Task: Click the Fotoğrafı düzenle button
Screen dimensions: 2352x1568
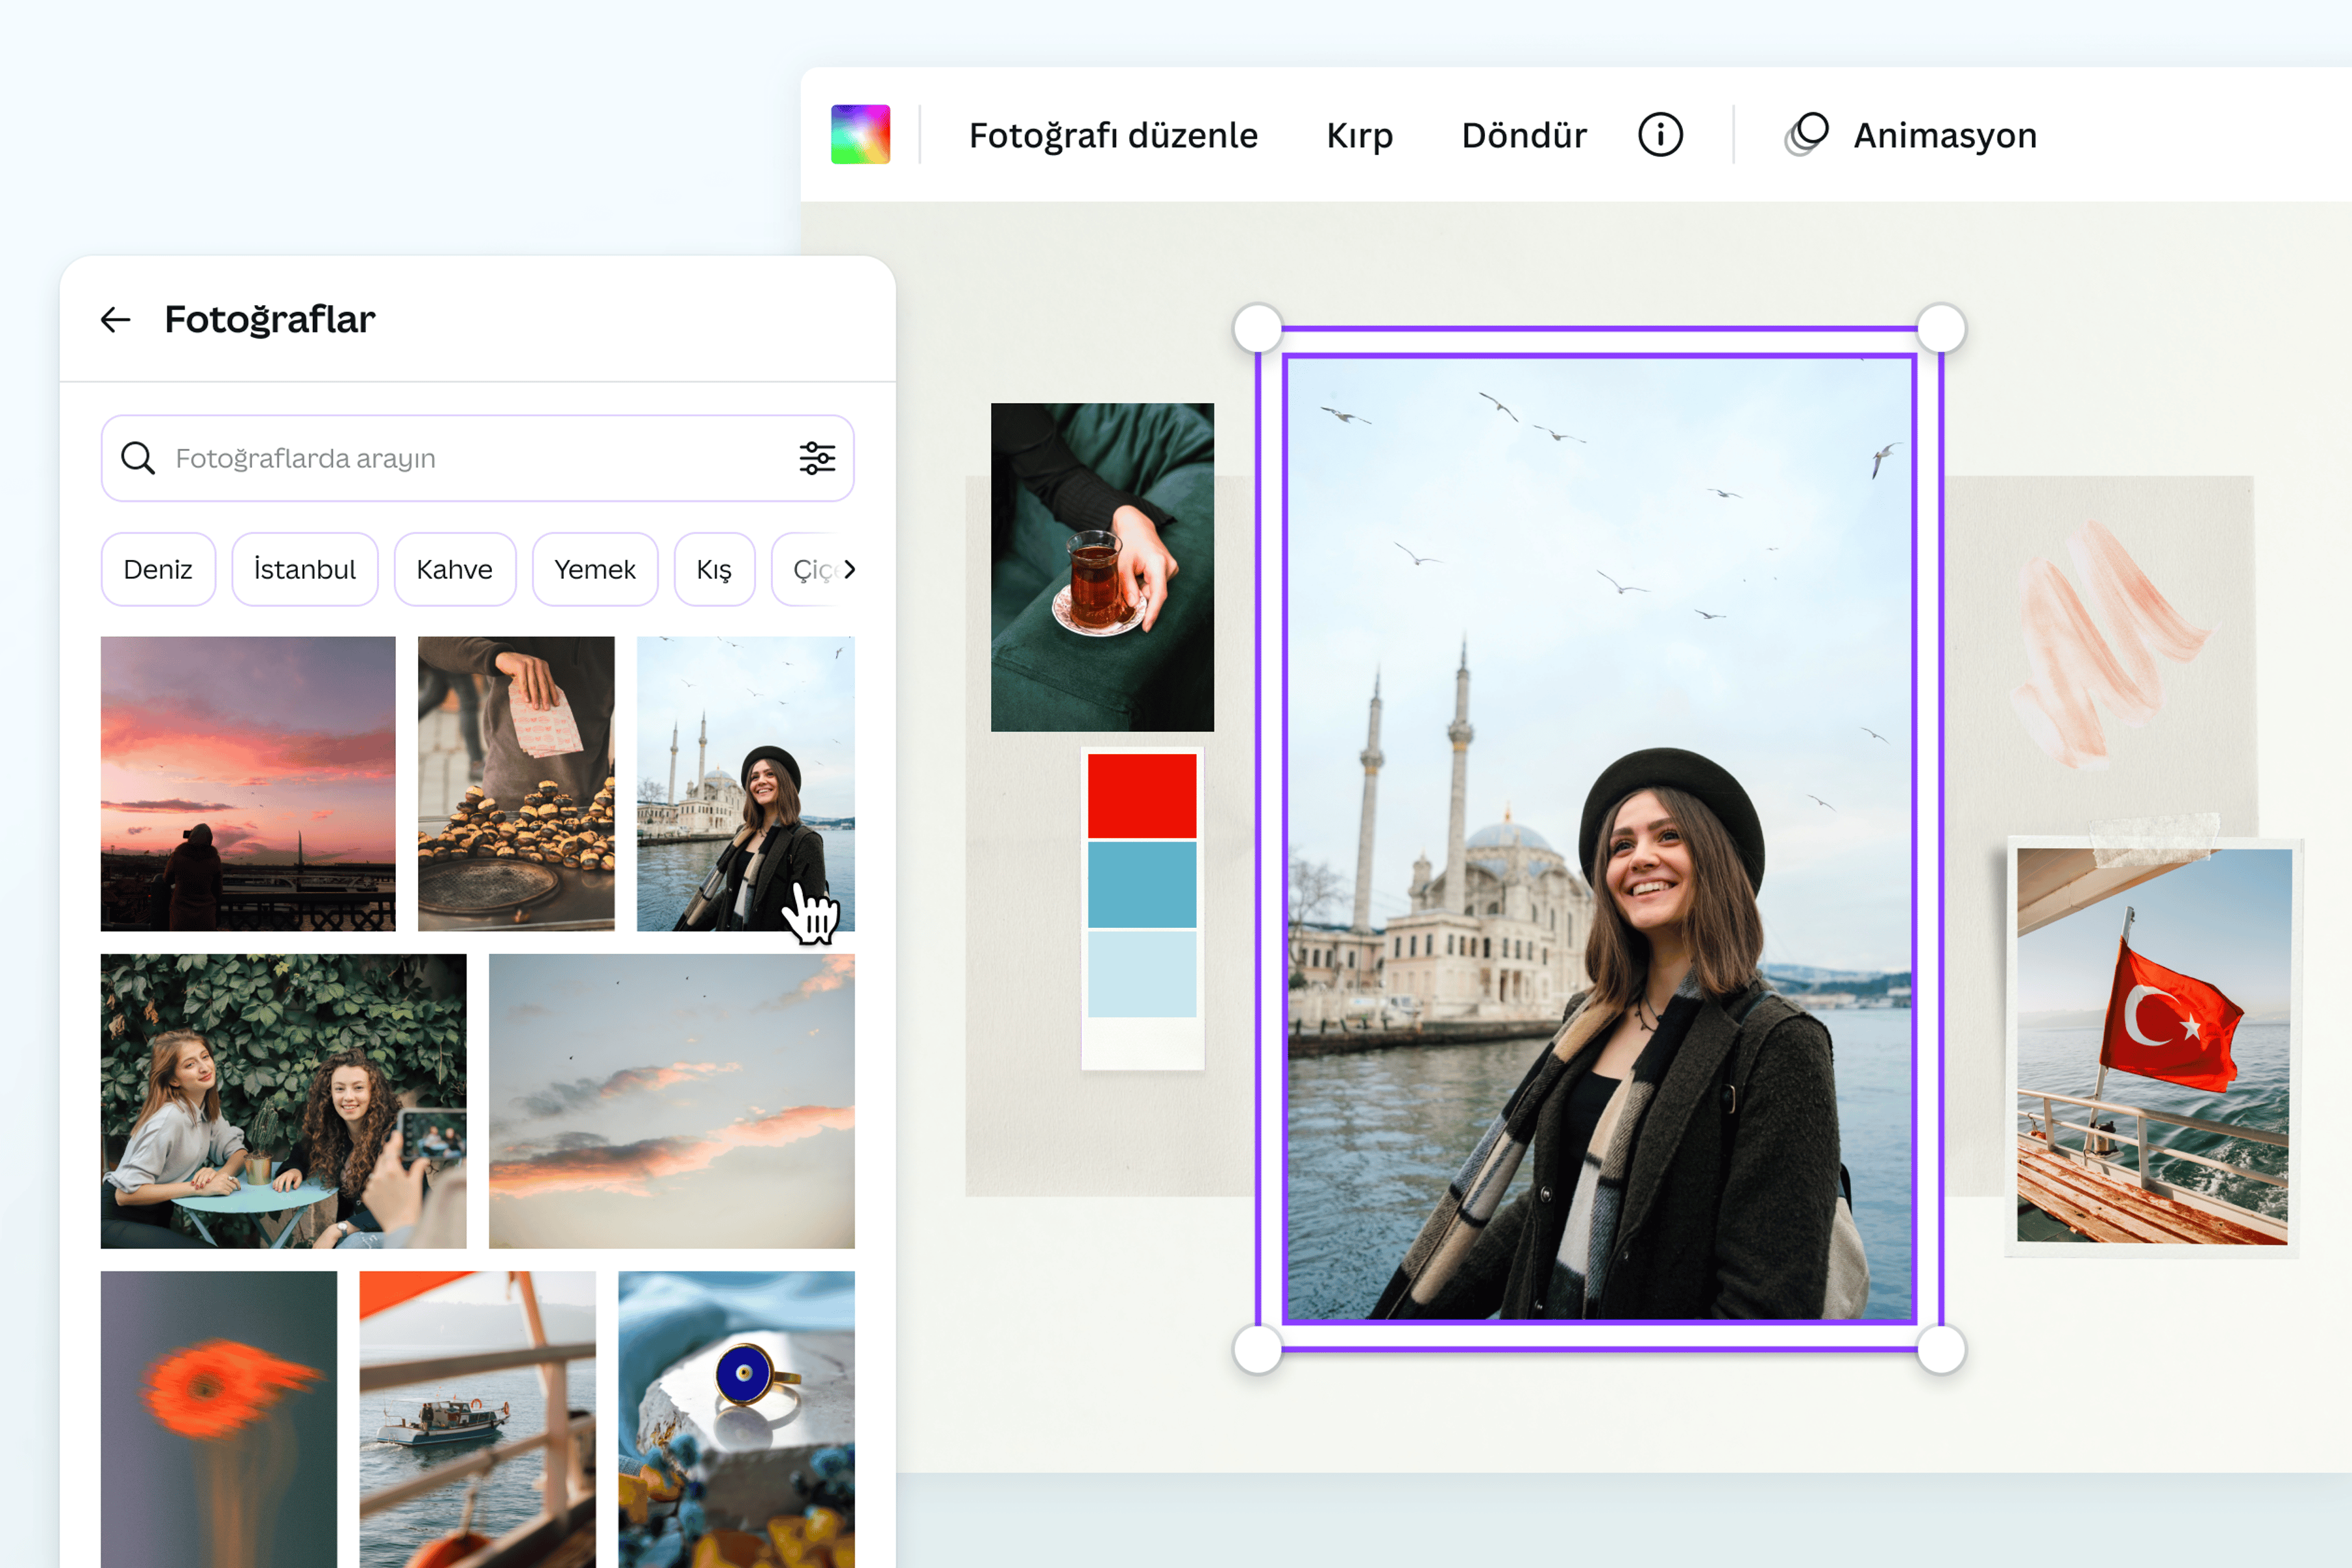Action: (x=1113, y=135)
